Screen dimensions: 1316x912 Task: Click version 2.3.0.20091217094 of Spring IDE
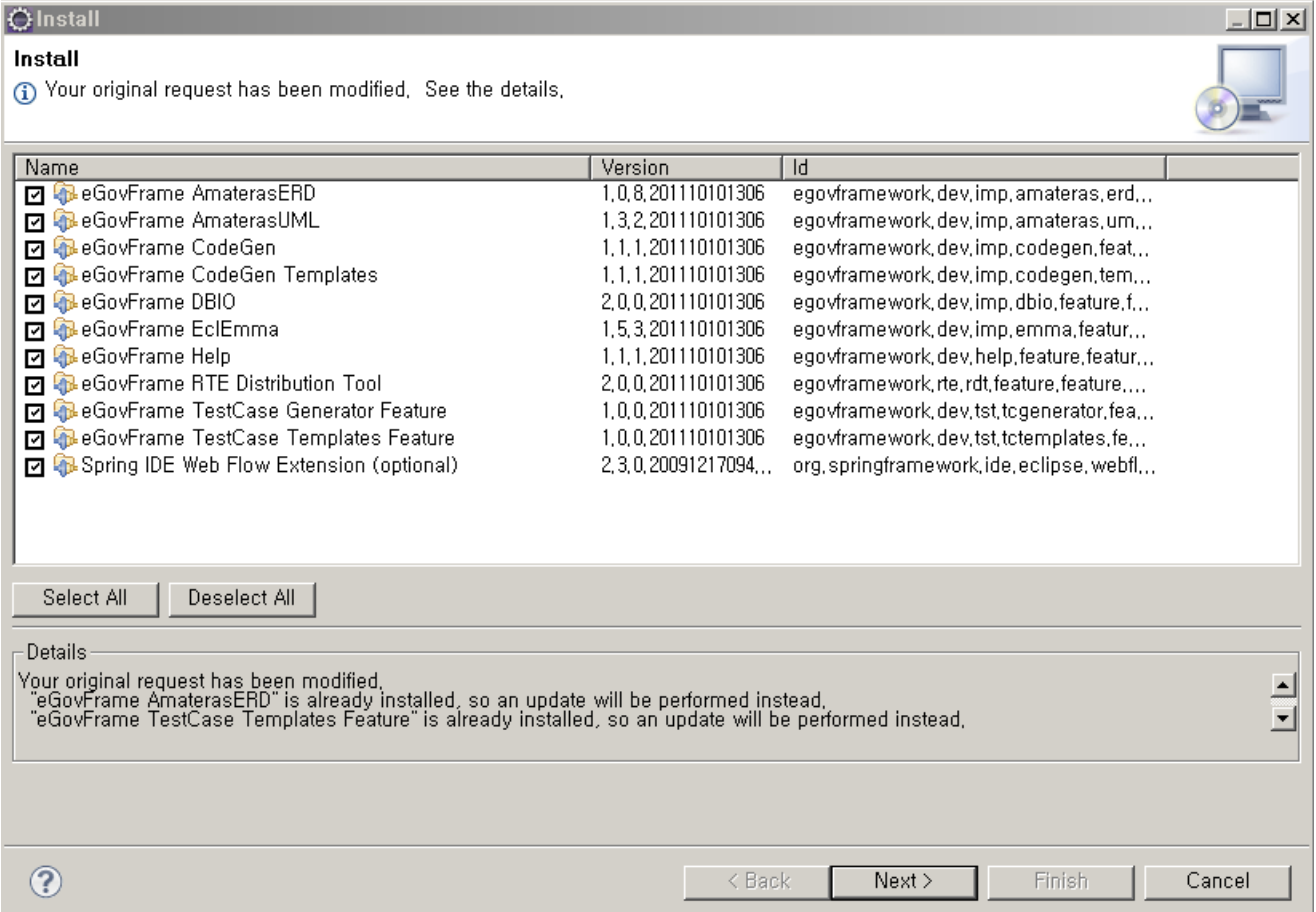687,465
